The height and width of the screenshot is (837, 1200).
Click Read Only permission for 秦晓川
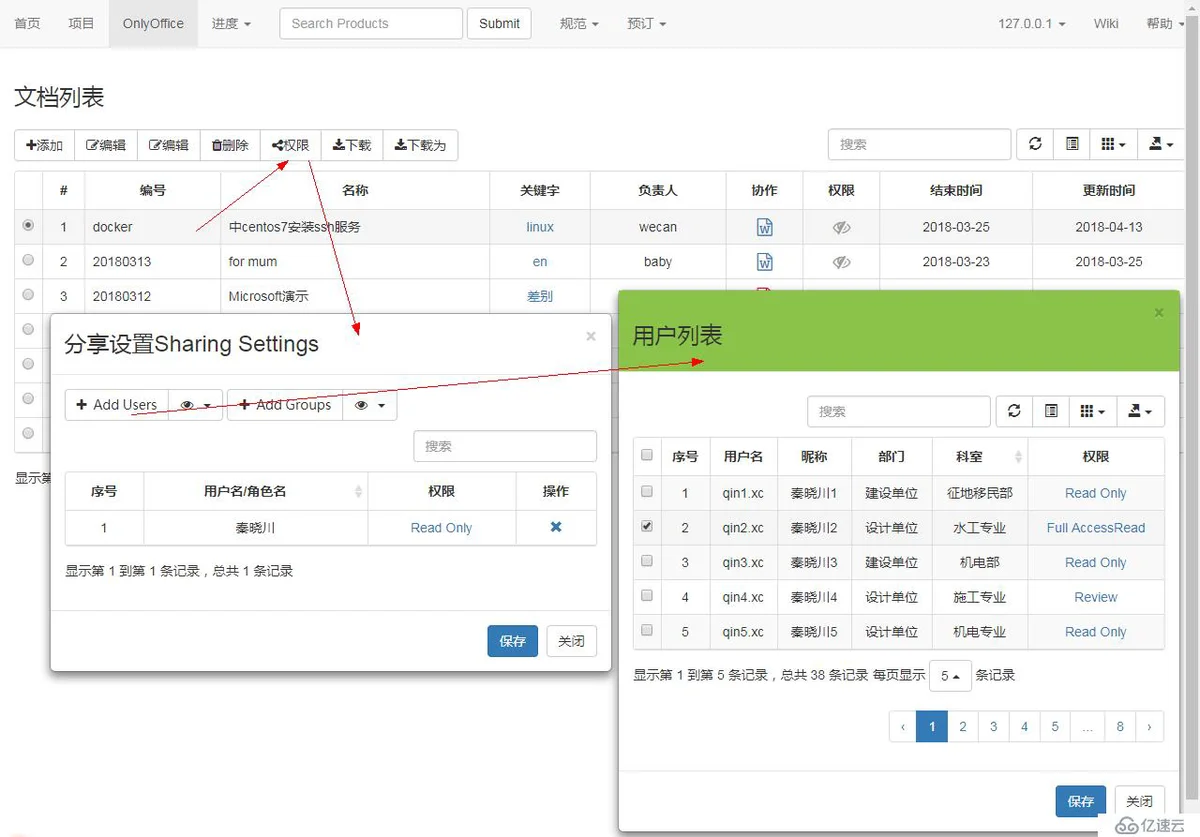[441, 528]
